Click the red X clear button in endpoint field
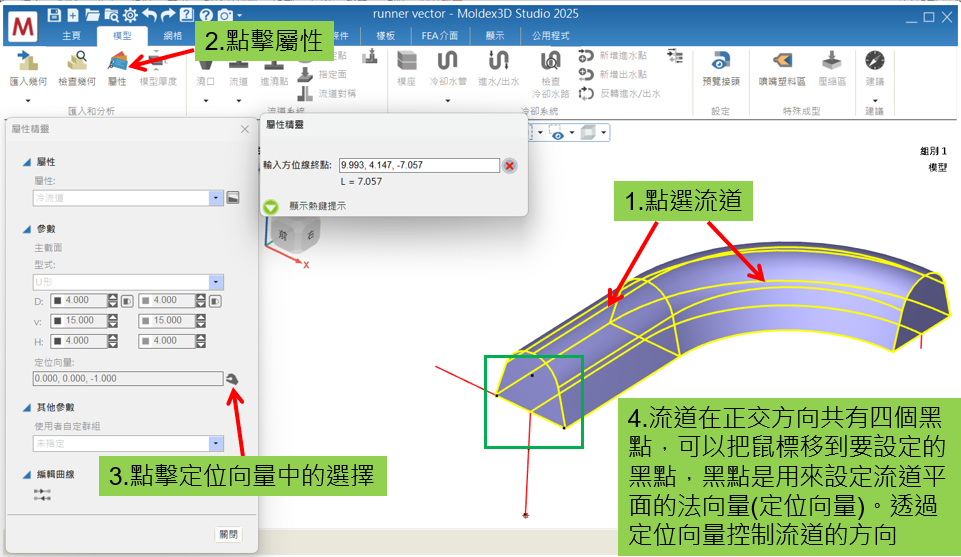This screenshot has height=557, width=961. click(509, 165)
